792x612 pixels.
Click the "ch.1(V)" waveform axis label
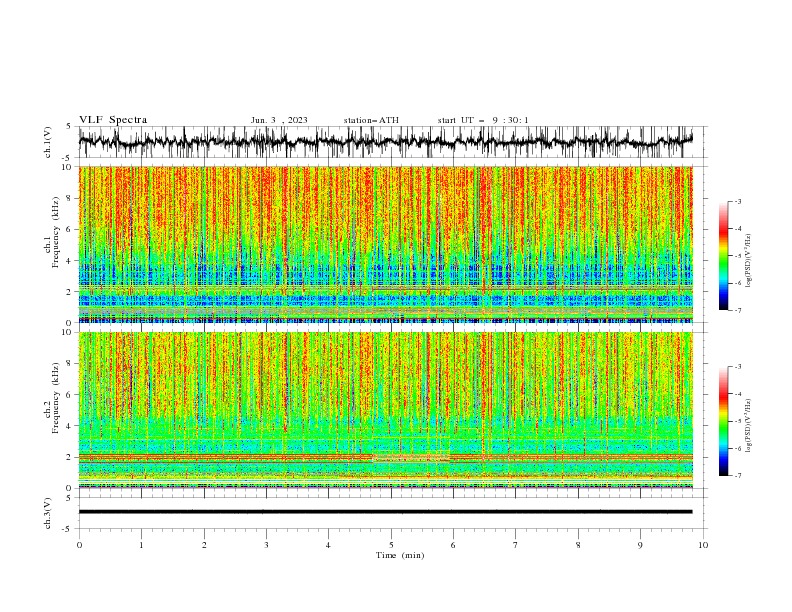(x=48, y=142)
